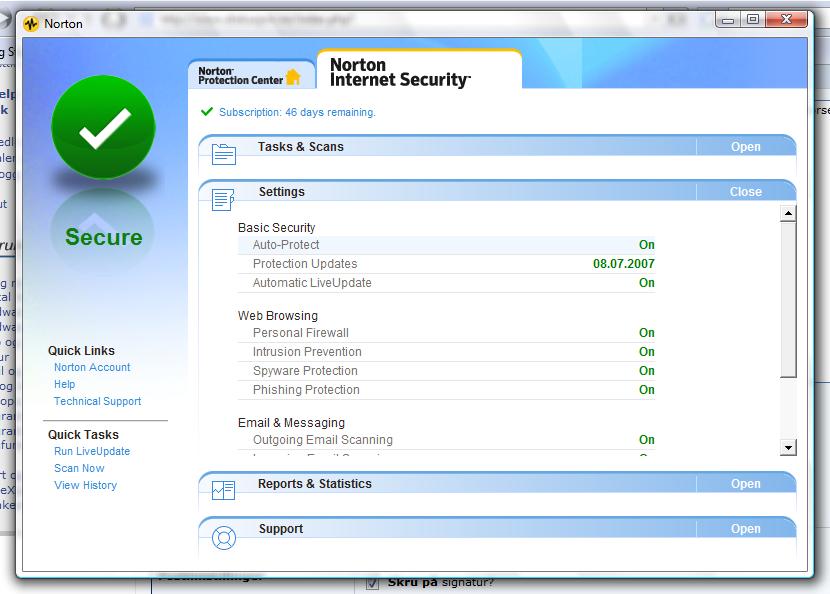Select the Personal Firewall row label
Viewport: 830px width, 594px height.
pos(301,332)
